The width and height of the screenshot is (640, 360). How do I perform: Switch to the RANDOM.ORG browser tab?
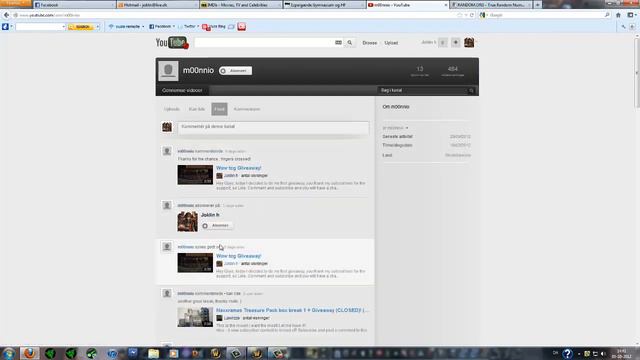point(491,5)
